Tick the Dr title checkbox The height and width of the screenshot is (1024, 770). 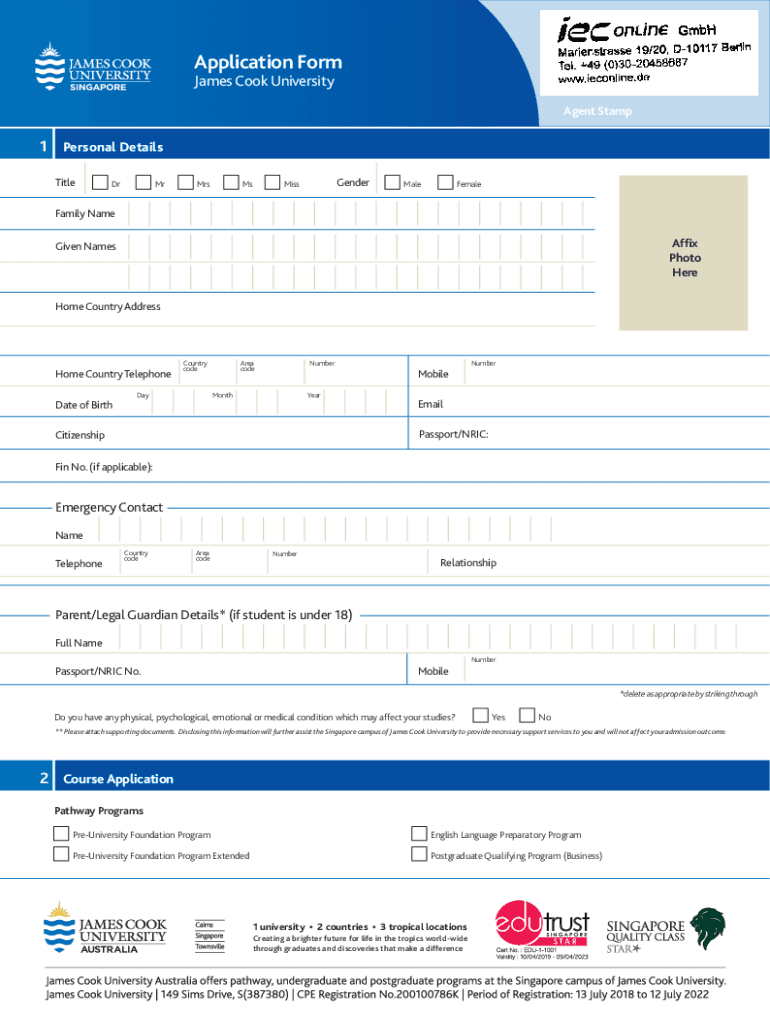pos(100,182)
